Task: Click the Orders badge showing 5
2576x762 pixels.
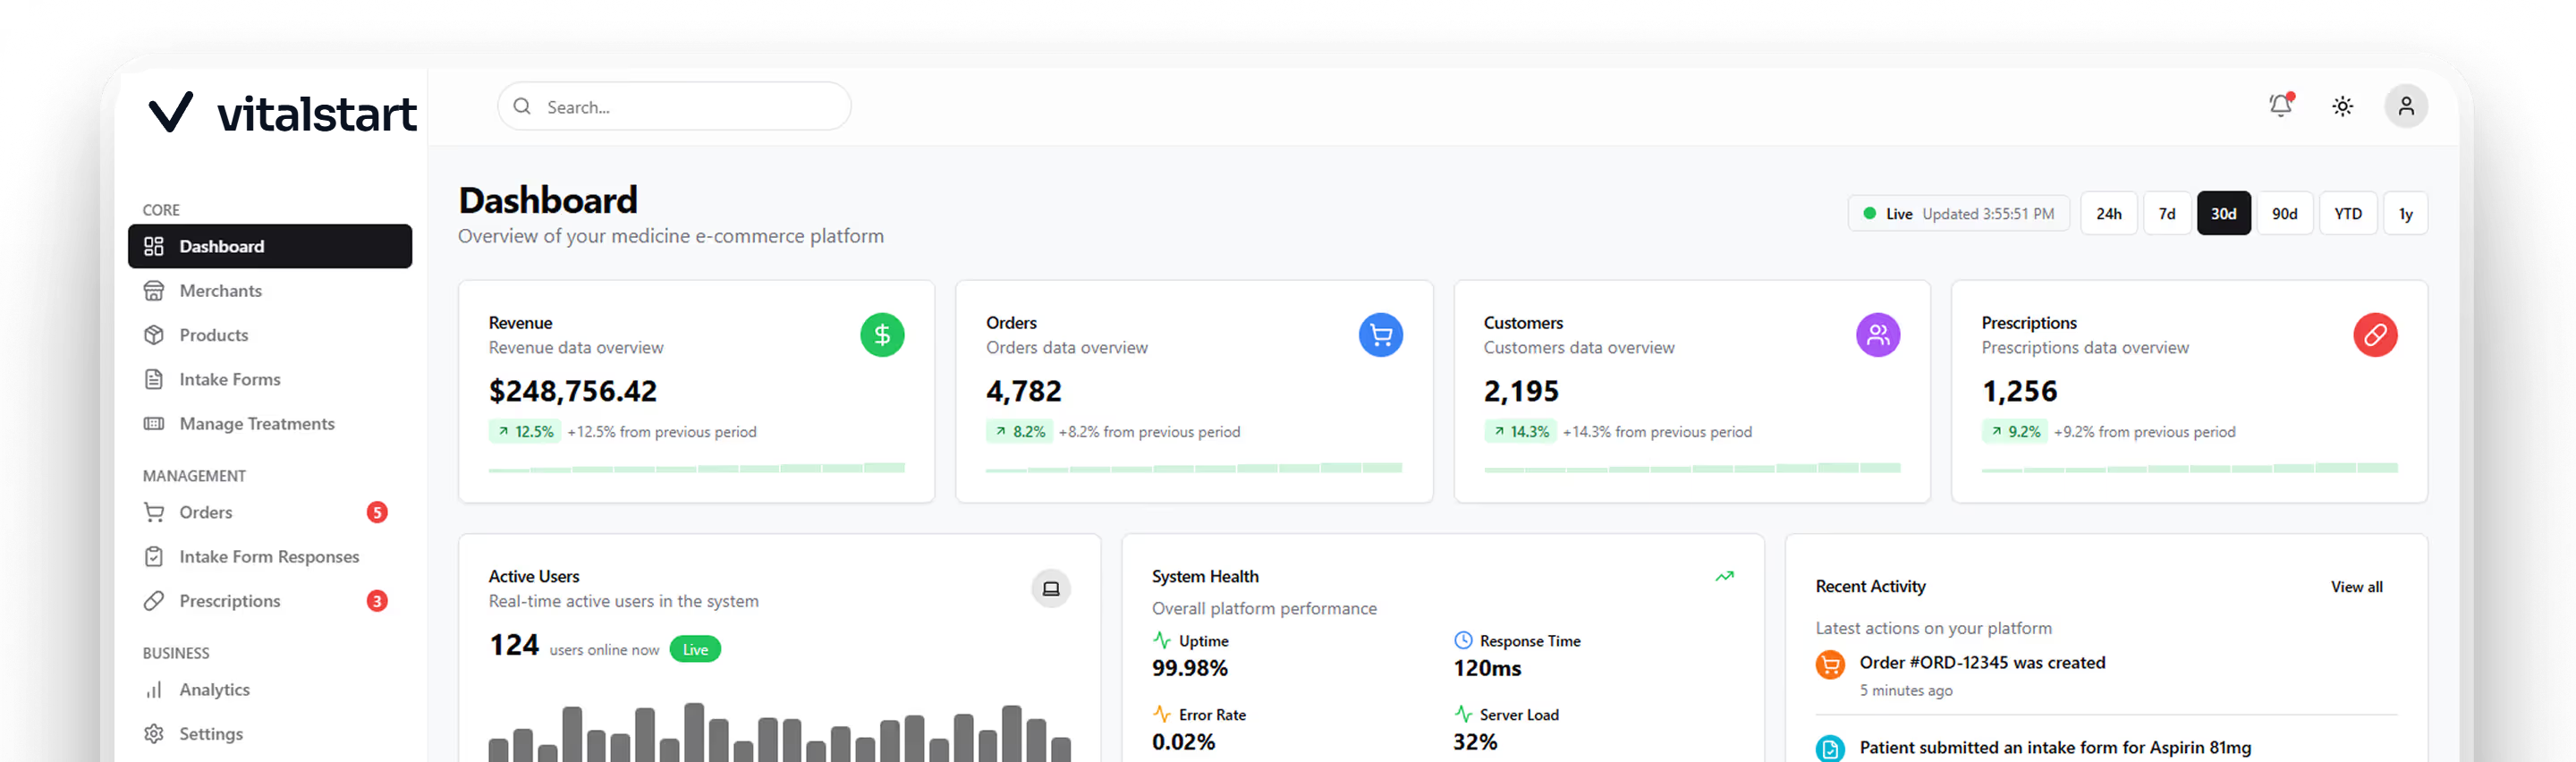Action: click(377, 512)
